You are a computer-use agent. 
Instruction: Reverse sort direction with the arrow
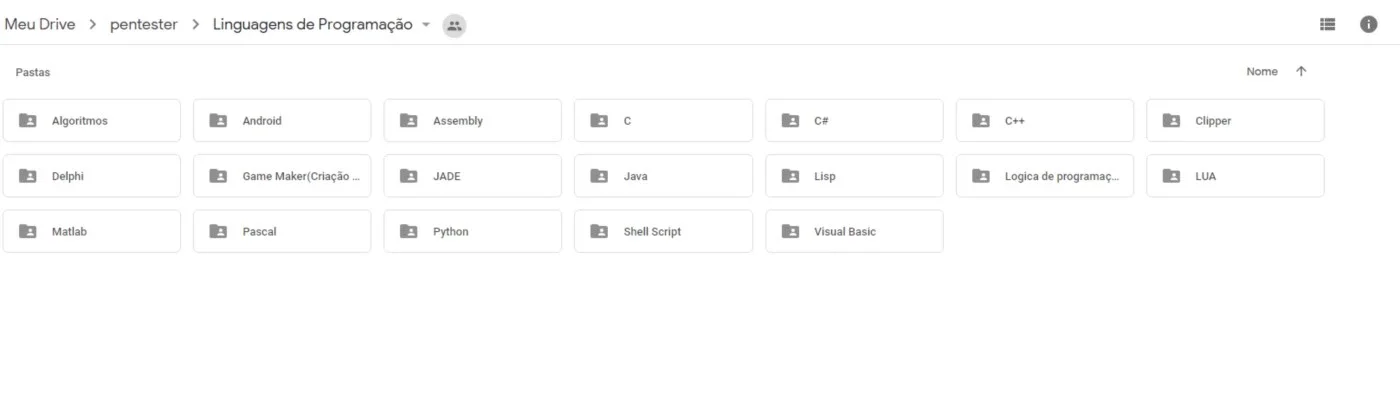[x=1301, y=72]
